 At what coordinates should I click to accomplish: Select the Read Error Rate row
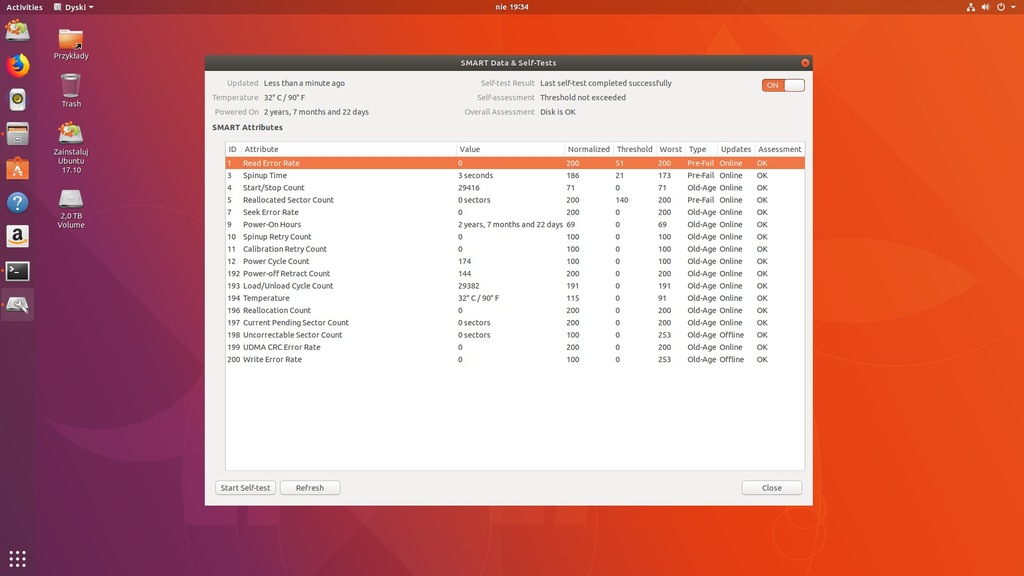pyautogui.click(x=515, y=163)
